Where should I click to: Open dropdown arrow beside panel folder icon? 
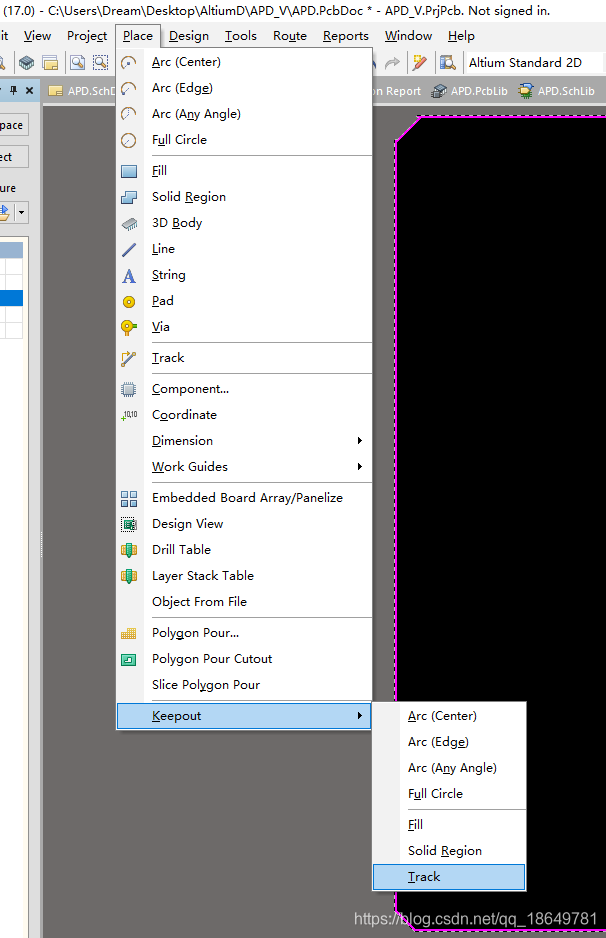22,213
